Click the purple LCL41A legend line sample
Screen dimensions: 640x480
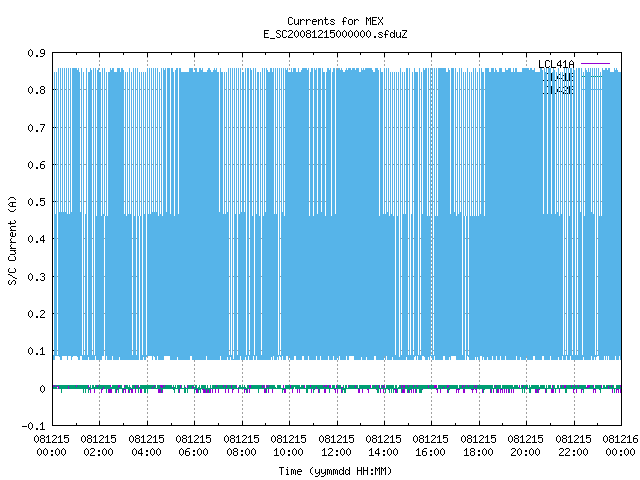point(595,64)
